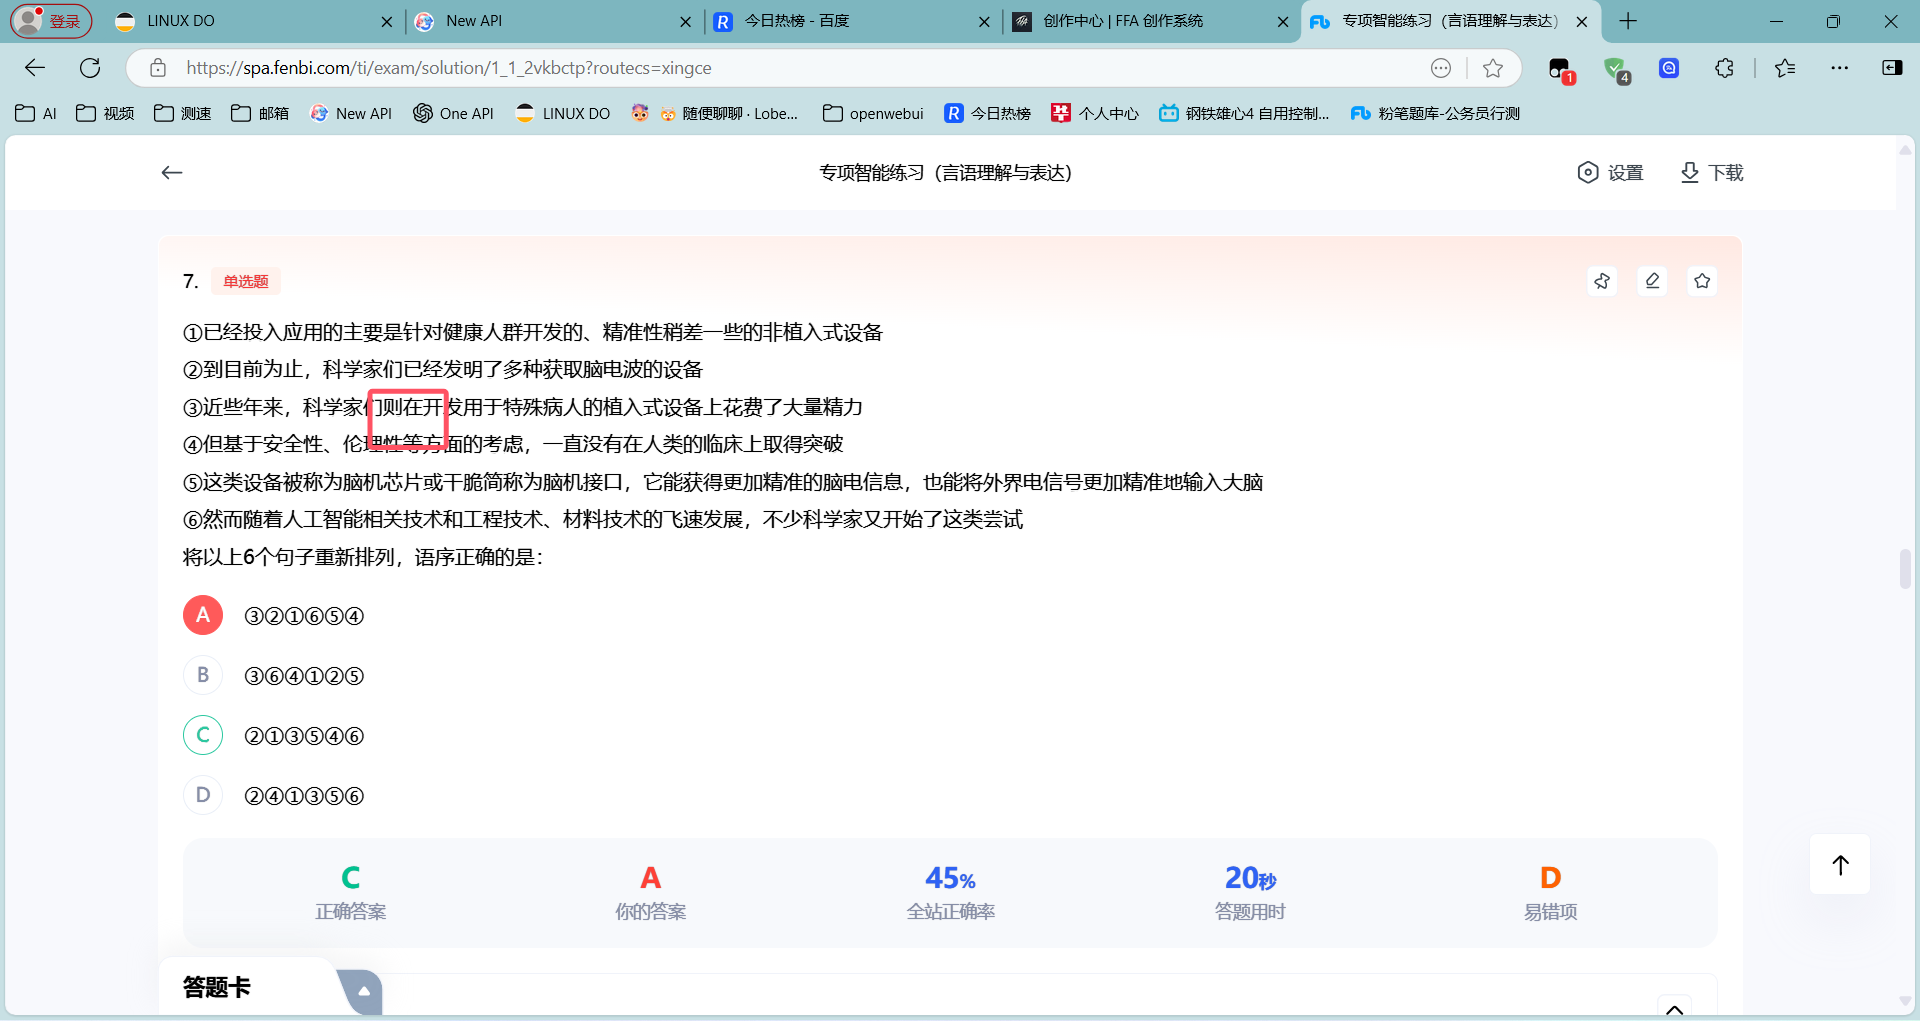The height and width of the screenshot is (1021, 1920).
Task: Favorite question 7 with the star icon
Action: pyautogui.click(x=1702, y=281)
